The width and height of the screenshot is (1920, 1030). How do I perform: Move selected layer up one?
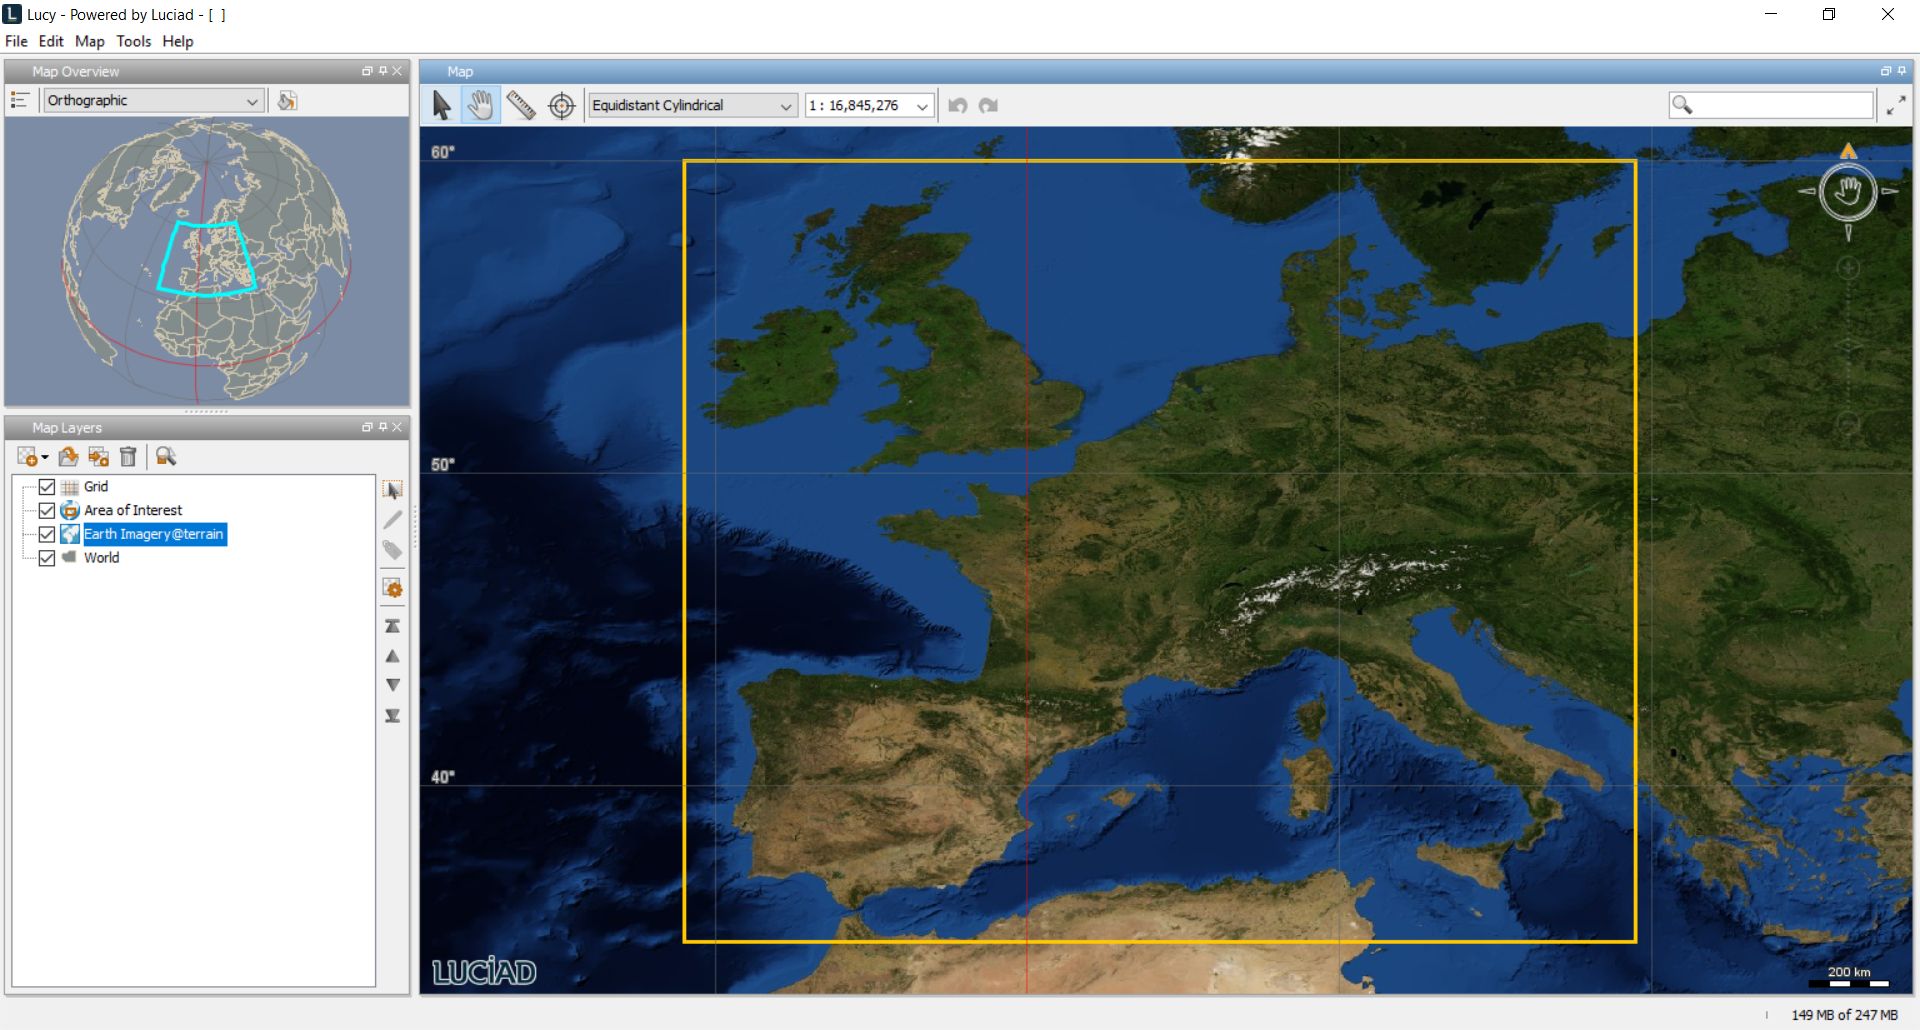click(393, 656)
